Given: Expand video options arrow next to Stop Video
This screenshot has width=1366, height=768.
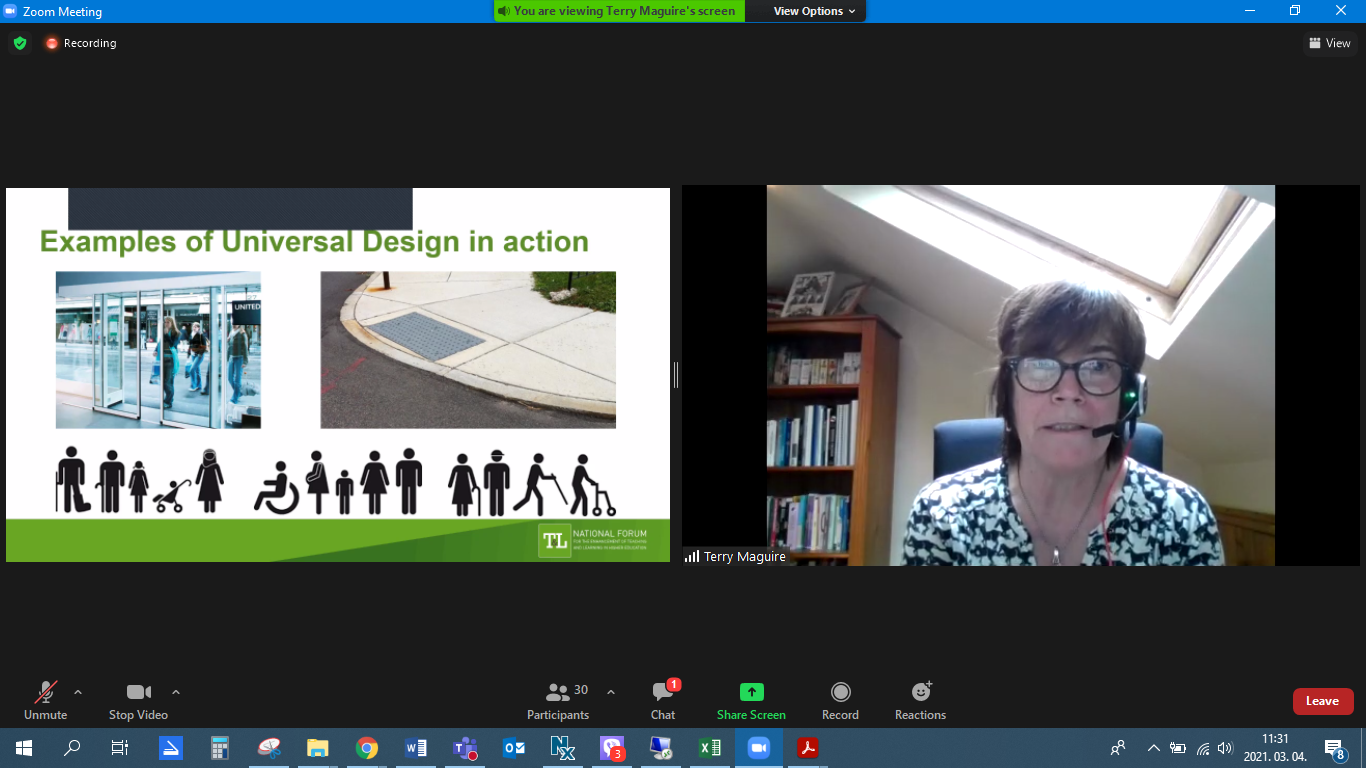Looking at the screenshot, I should (176, 692).
